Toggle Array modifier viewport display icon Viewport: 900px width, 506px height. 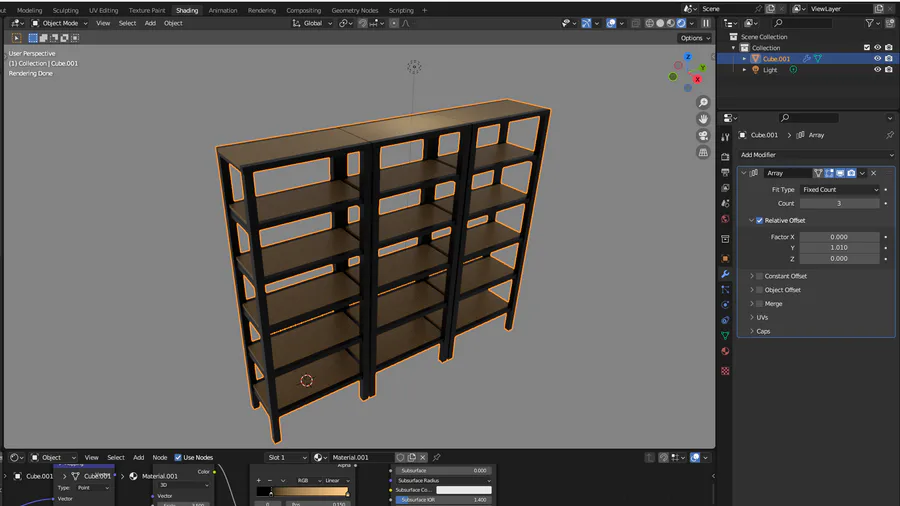[x=840, y=173]
